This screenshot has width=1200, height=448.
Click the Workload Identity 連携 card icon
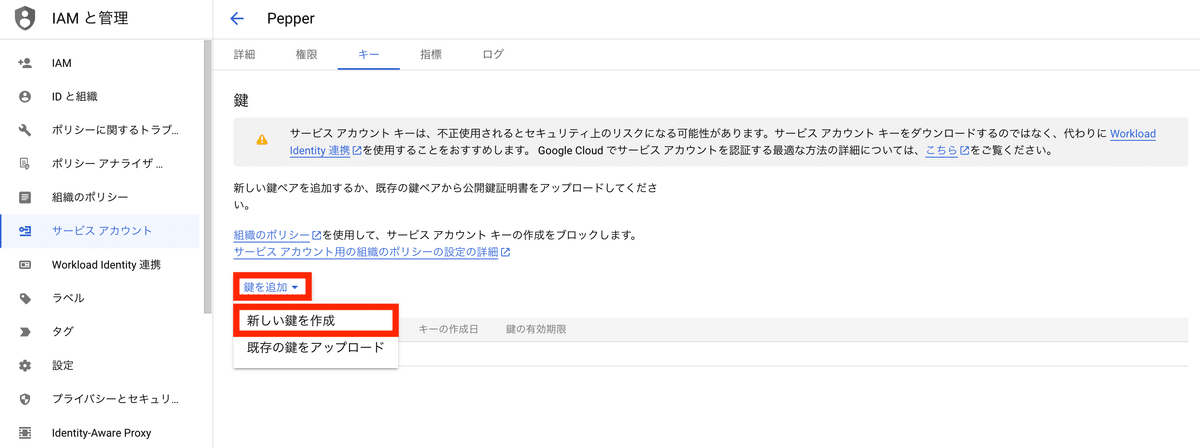click(x=26, y=265)
